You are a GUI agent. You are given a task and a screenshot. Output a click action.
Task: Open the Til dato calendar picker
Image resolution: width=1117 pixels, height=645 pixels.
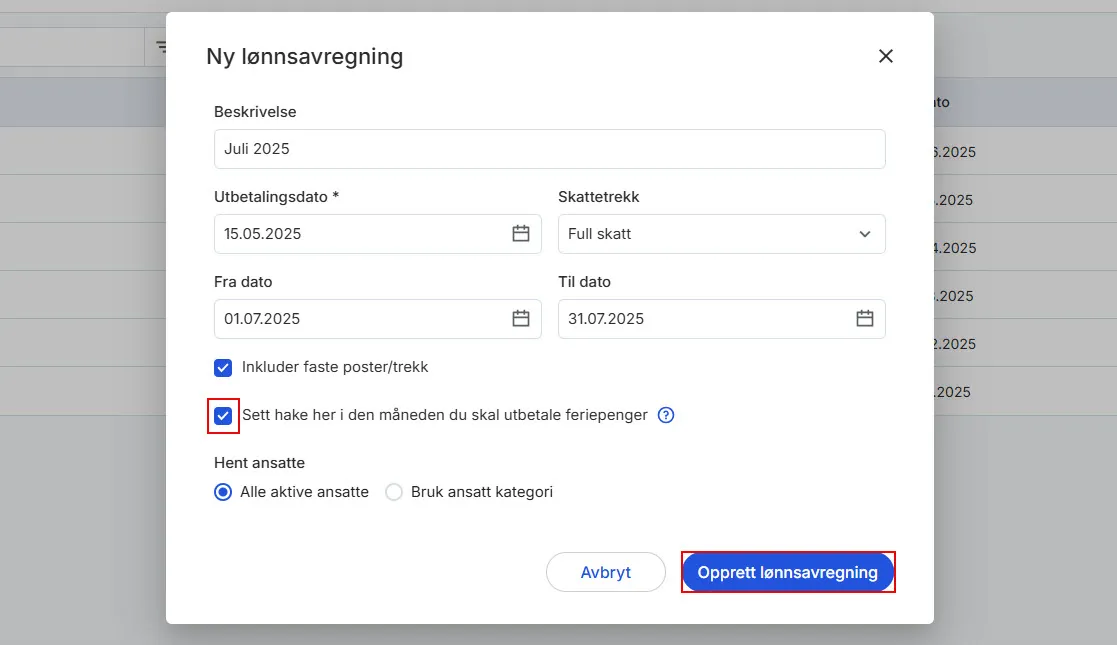coord(864,318)
